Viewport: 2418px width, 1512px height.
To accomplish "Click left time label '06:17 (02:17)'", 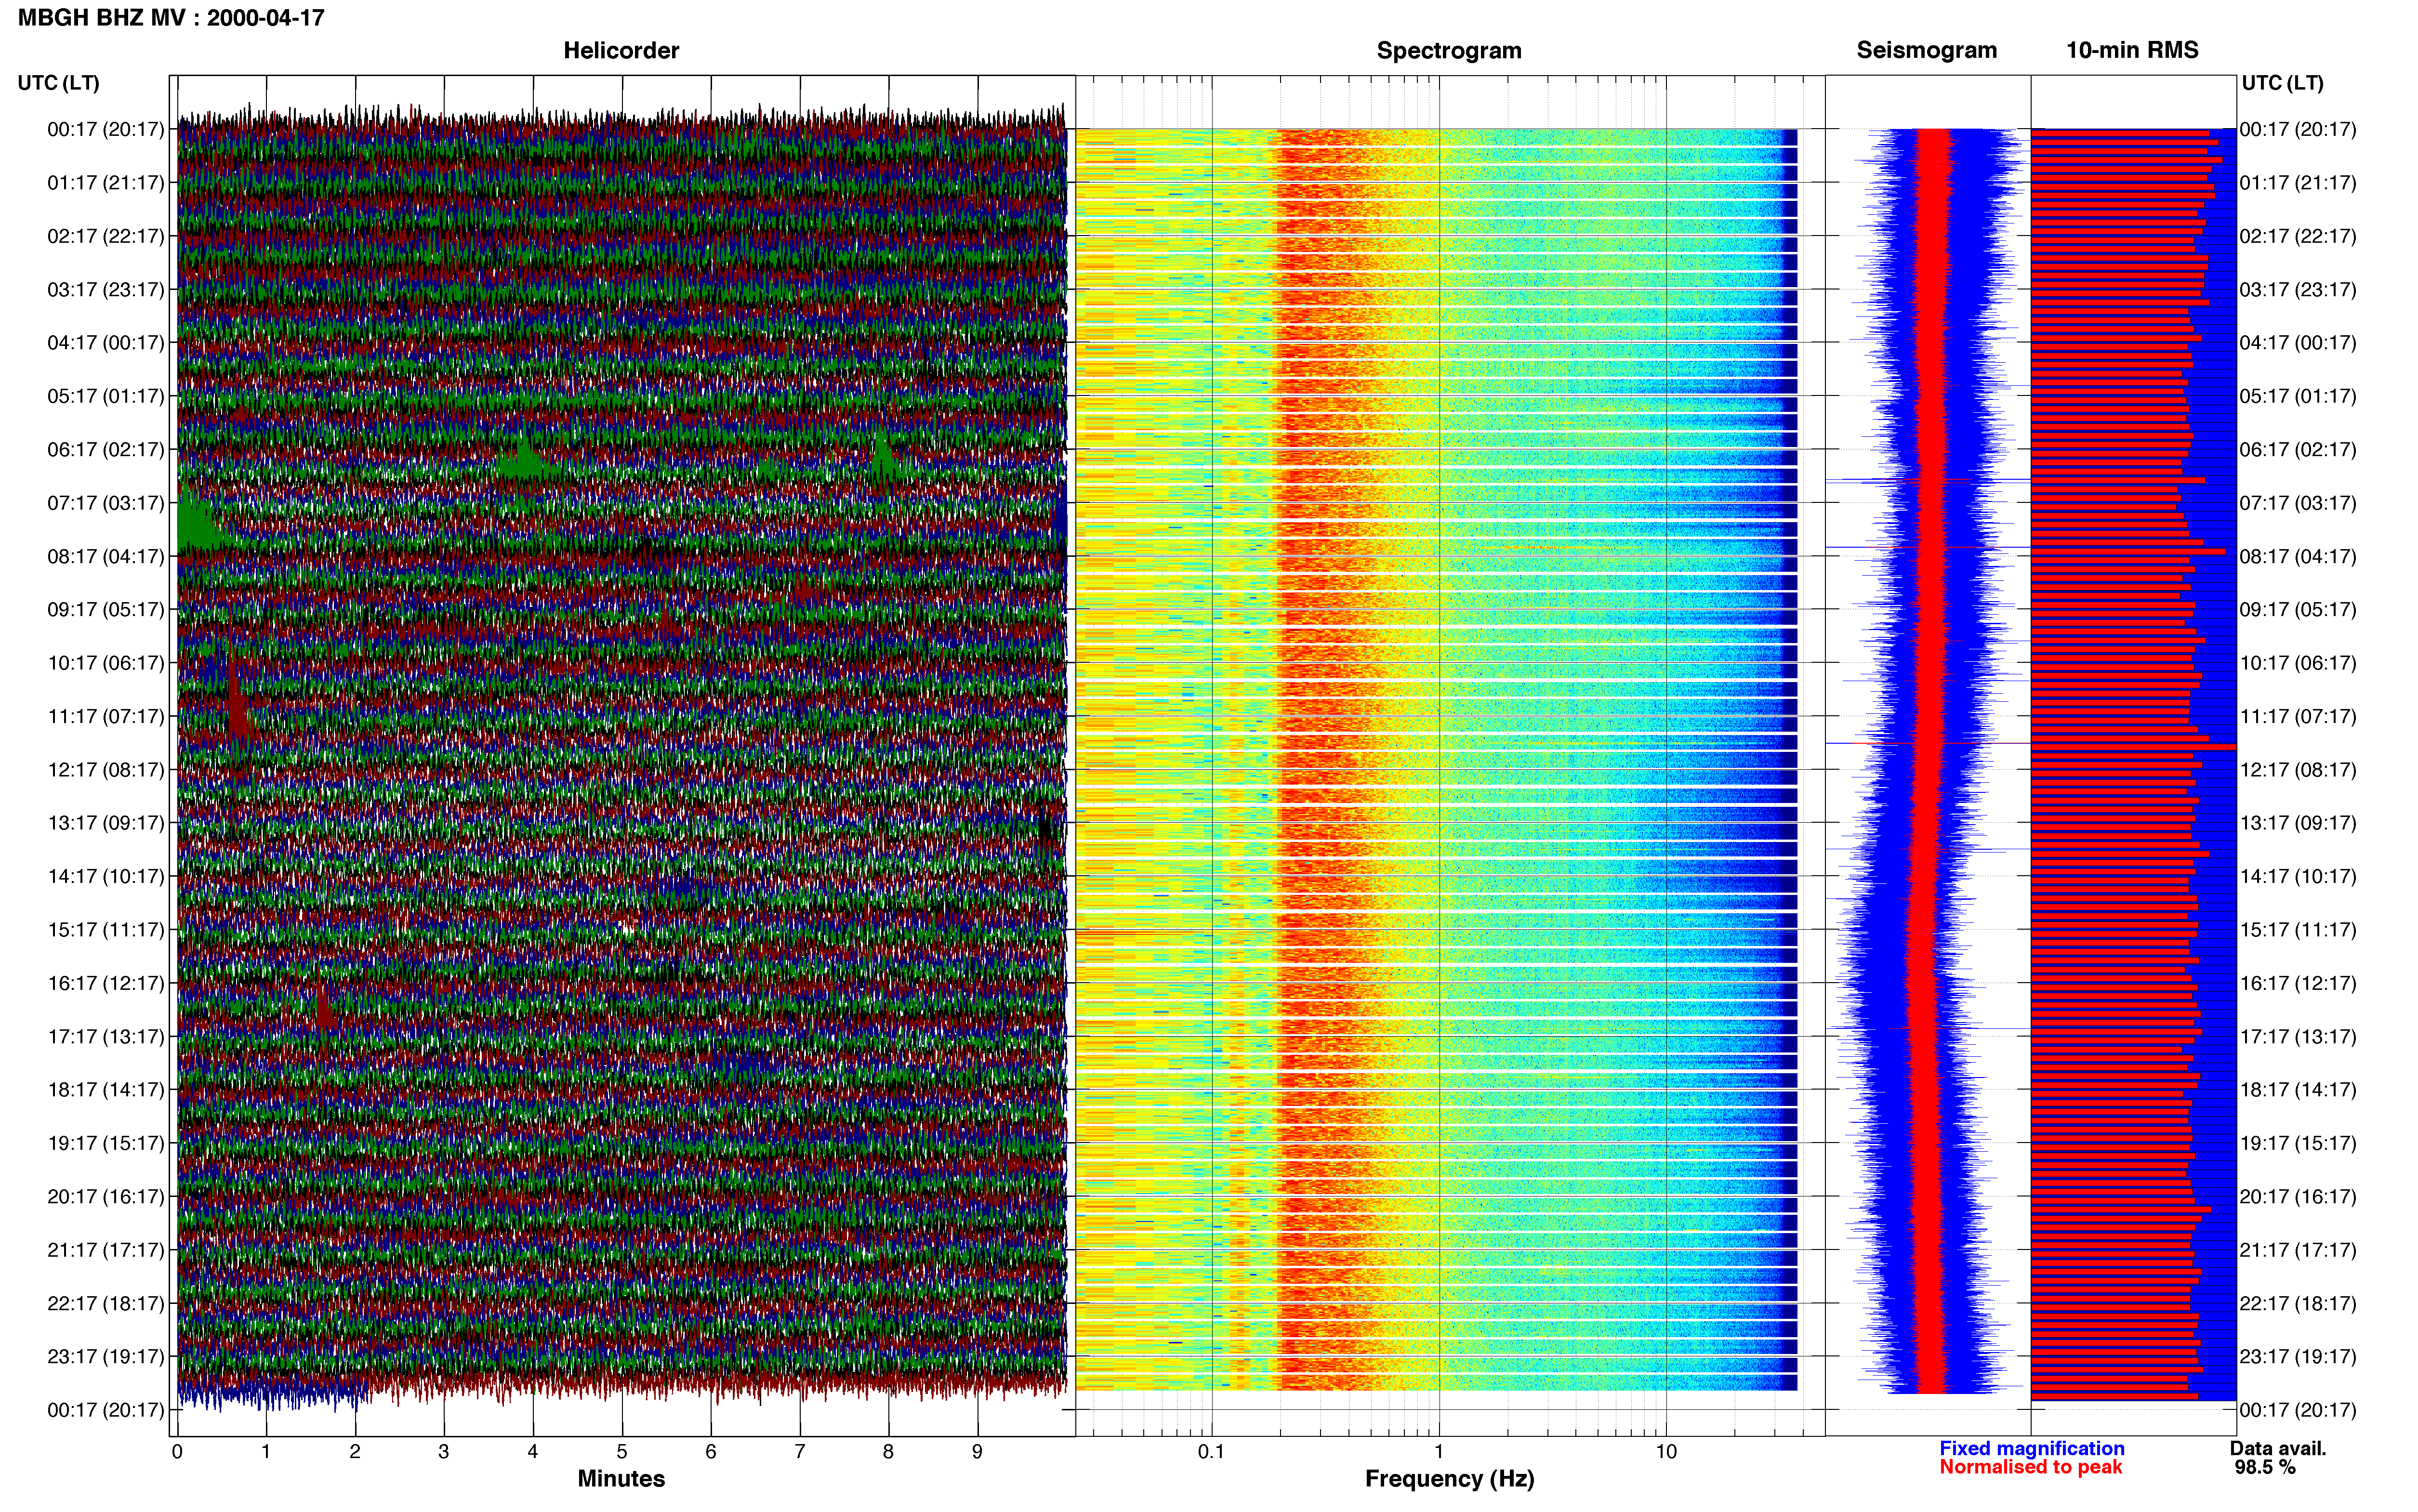I will pyautogui.click(x=106, y=450).
